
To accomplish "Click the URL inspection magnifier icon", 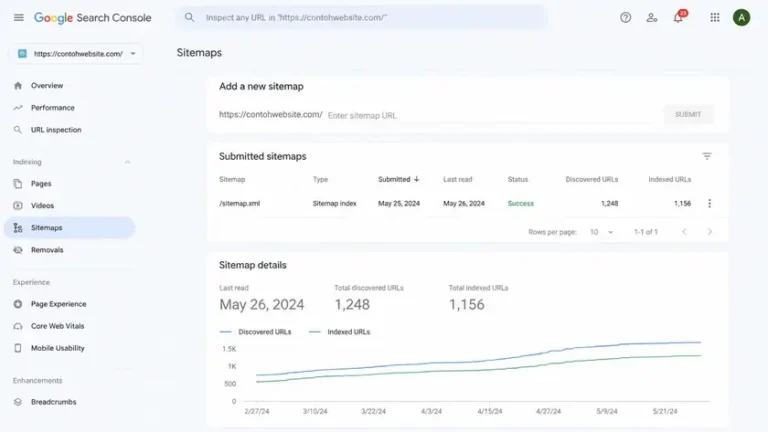I will (18, 130).
